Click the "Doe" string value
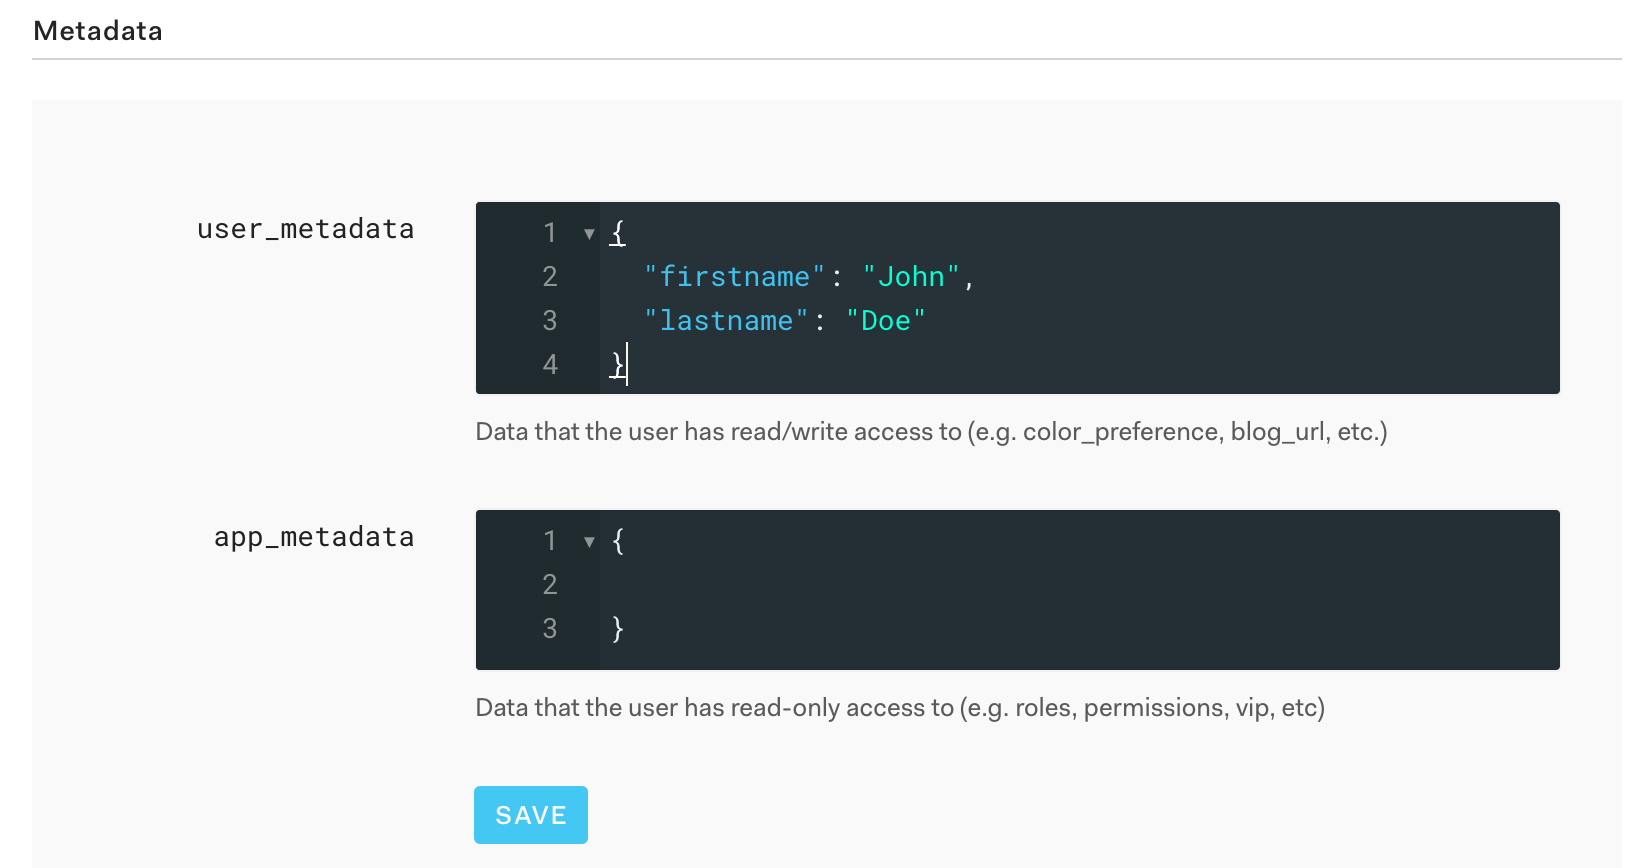 point(886,321)
